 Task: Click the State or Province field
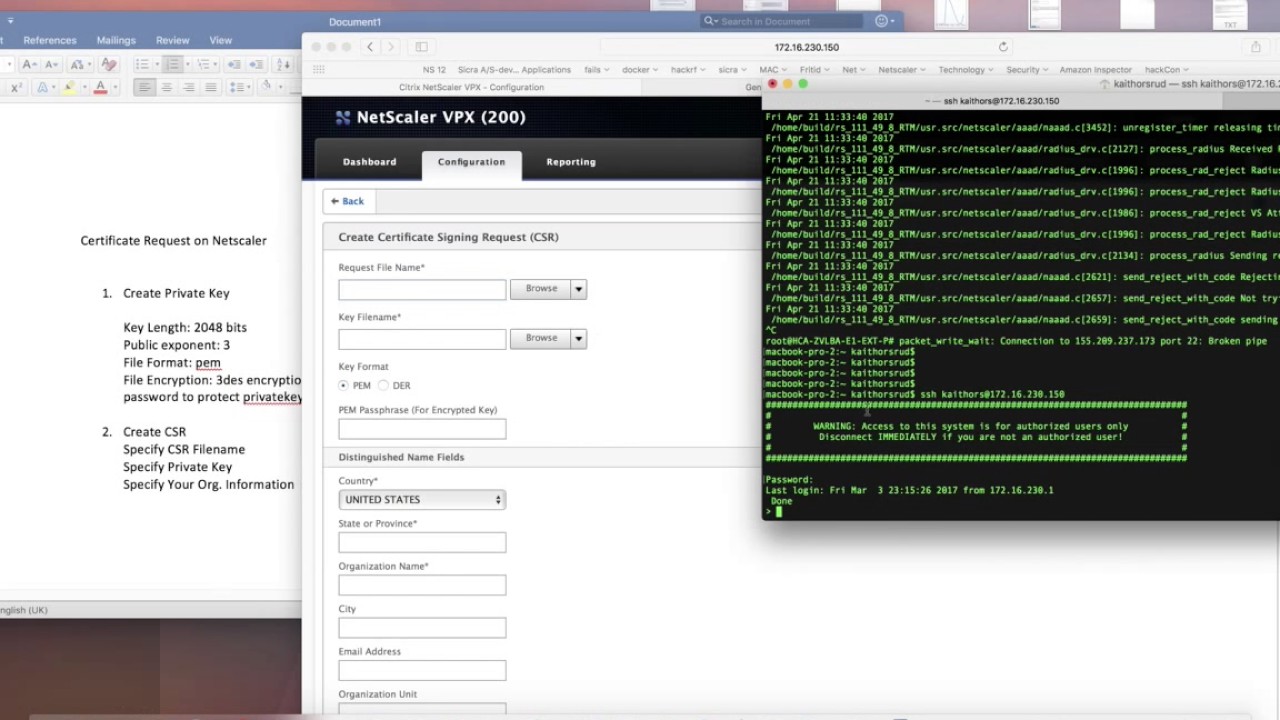pos(422,542)
